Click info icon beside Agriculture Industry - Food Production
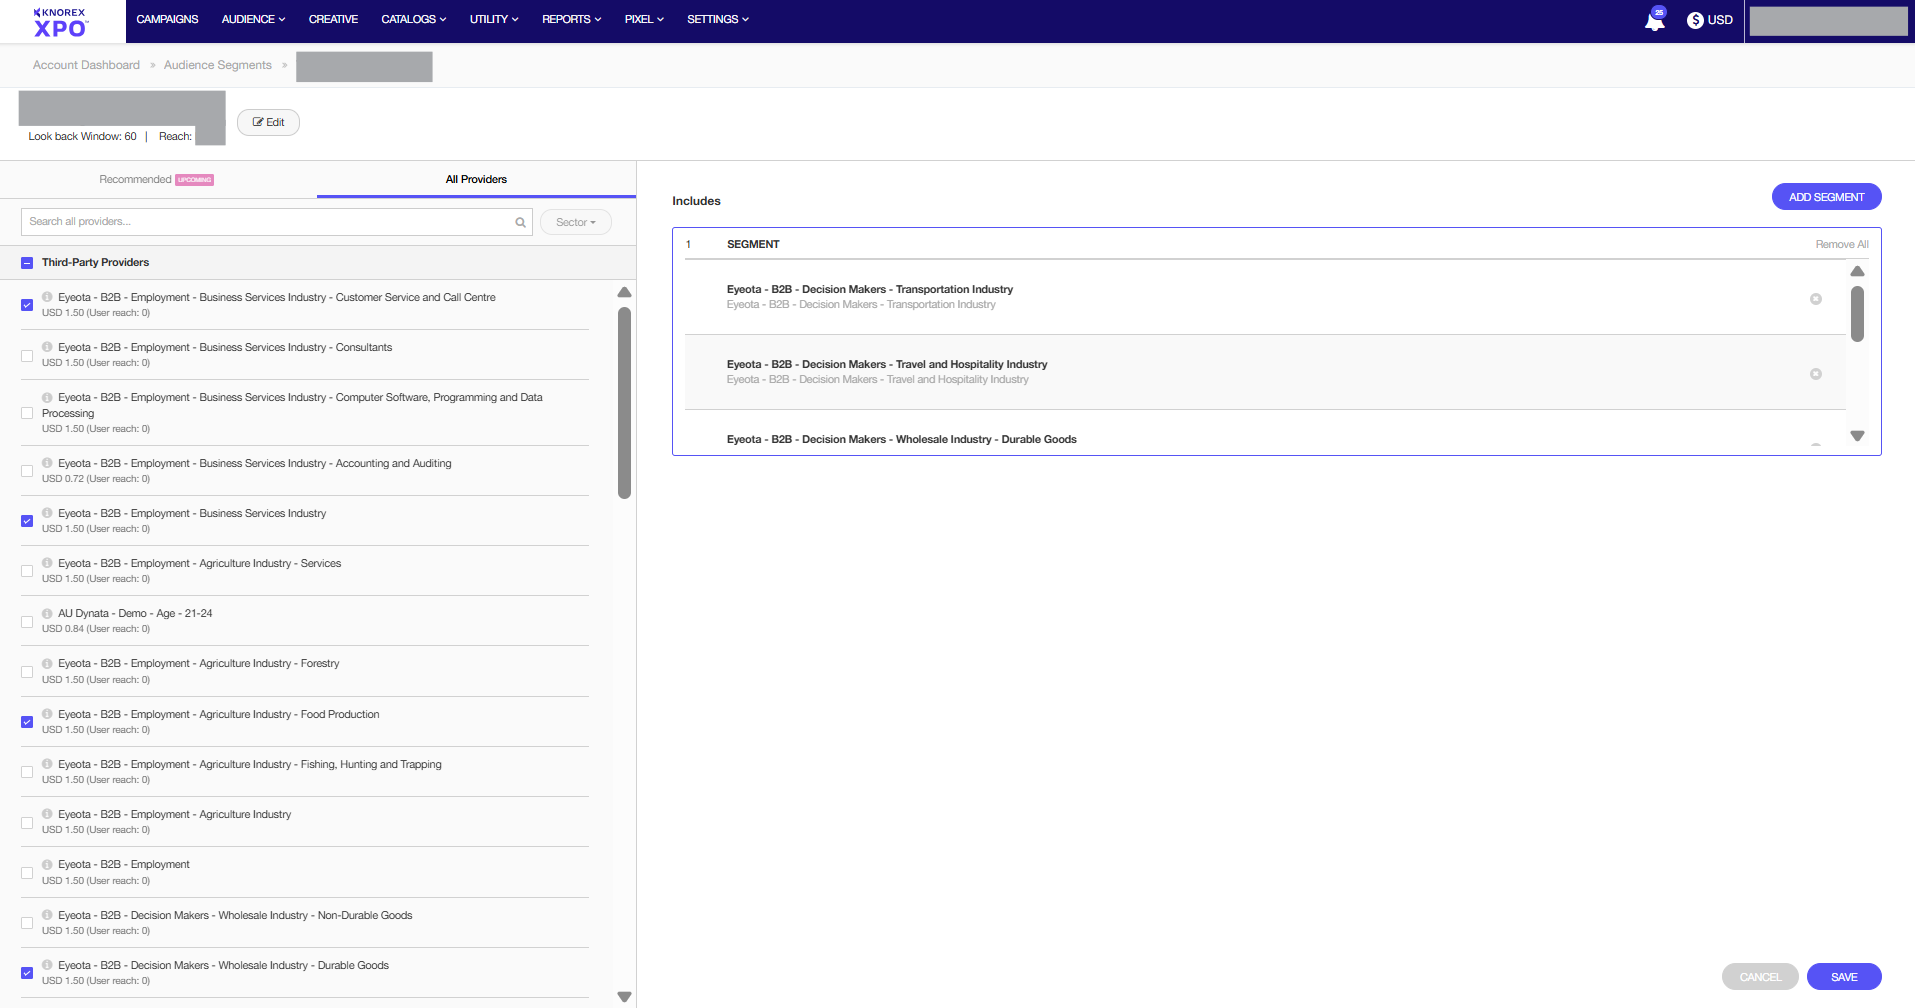Image resolution: width=1915 pixels, height=1008 pixels. pos(47,714)
